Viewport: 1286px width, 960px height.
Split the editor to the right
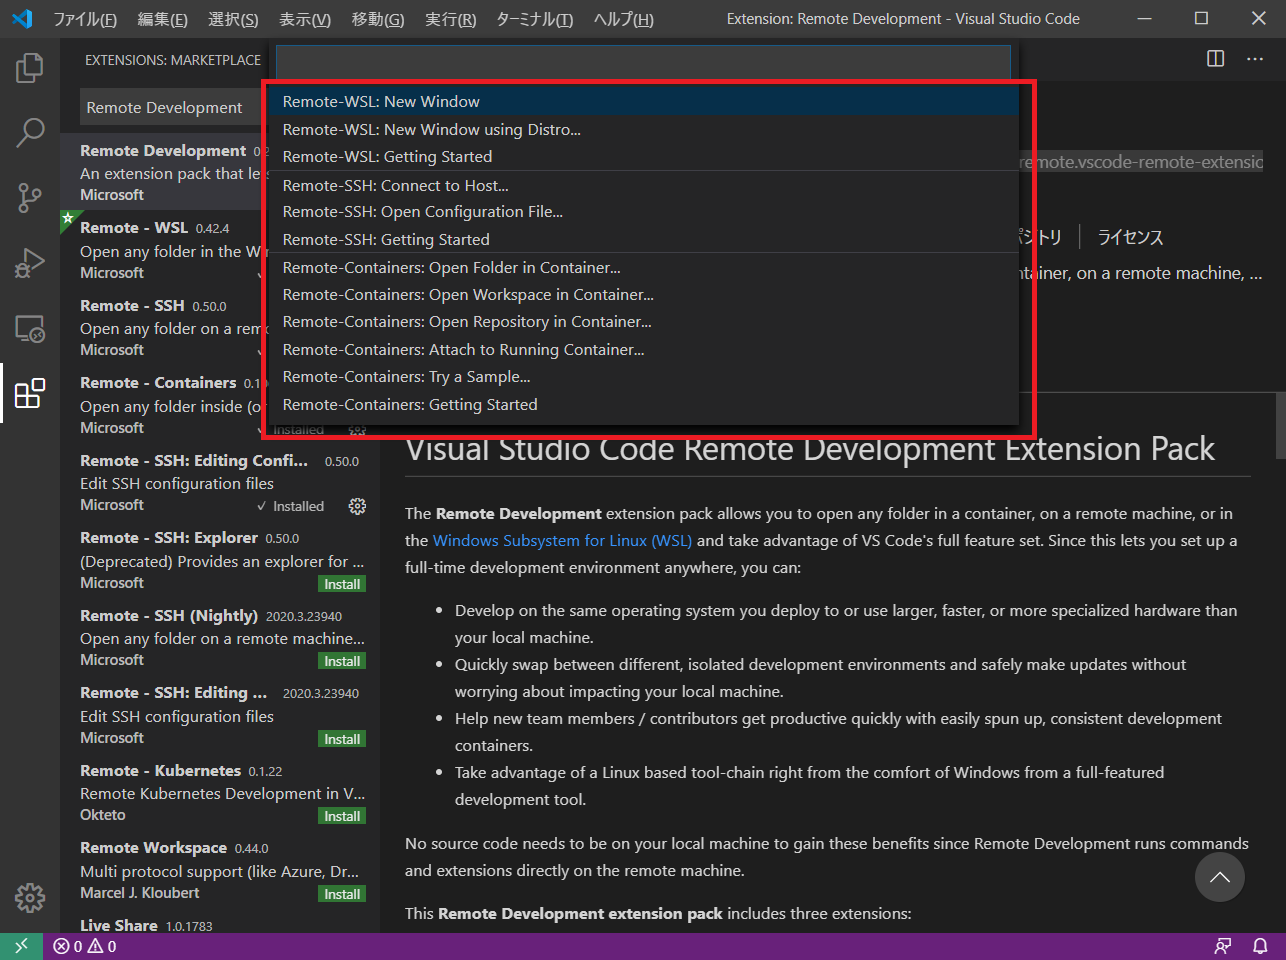click(x=1216, y=59)
